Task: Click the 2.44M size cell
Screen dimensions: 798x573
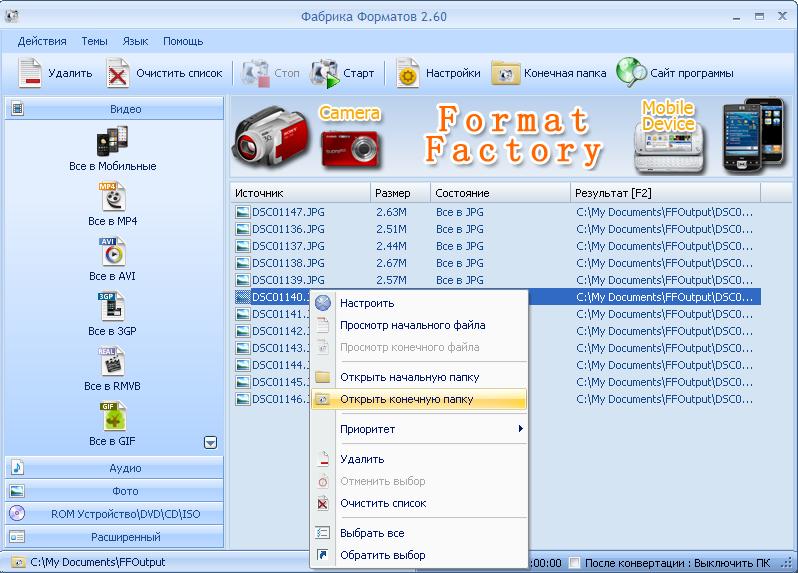Action: (391, 246)
